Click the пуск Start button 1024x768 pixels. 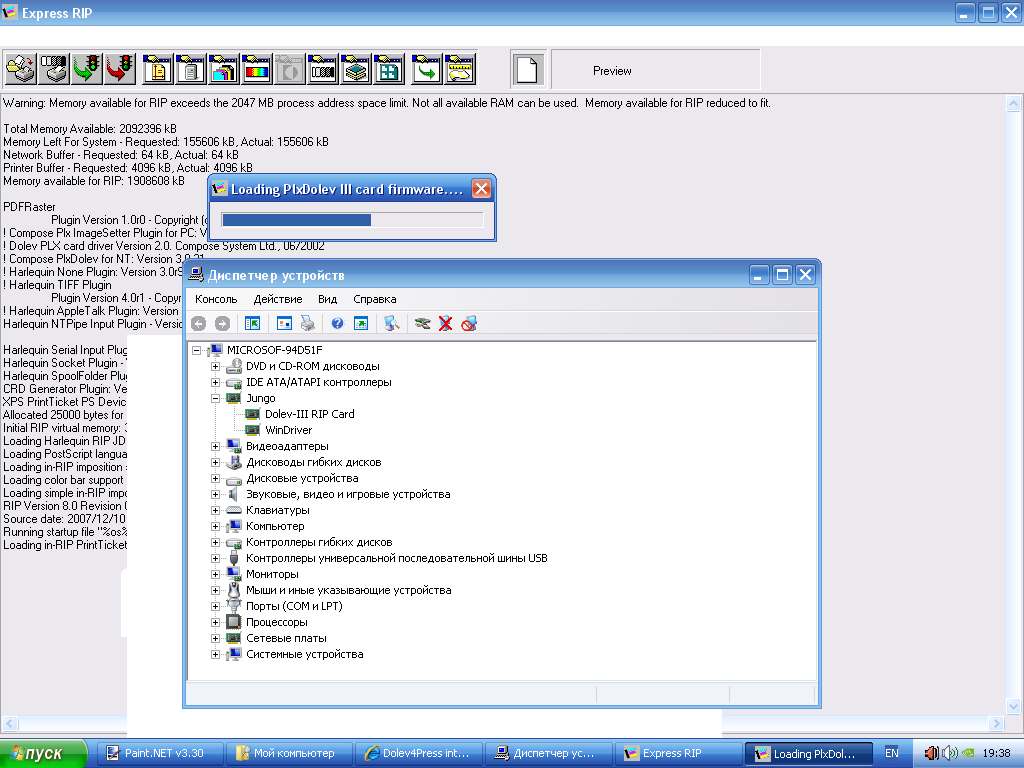pyautogui.click(x=43, y=754)
